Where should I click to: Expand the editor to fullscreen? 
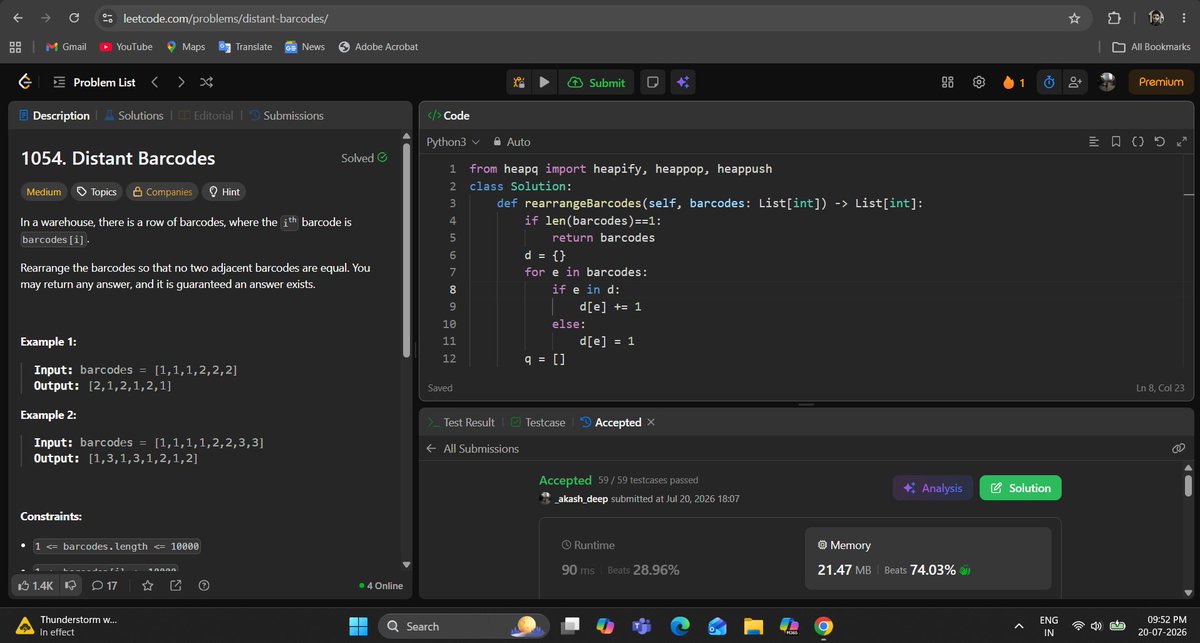(1180, 142)
